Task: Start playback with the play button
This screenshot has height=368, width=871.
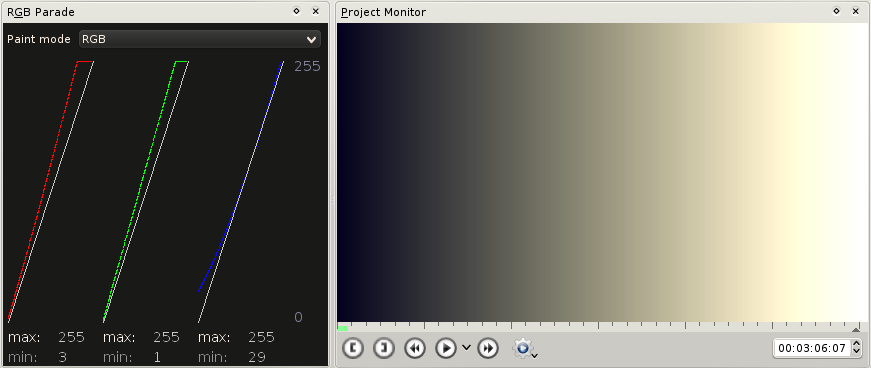Action: 446,349
